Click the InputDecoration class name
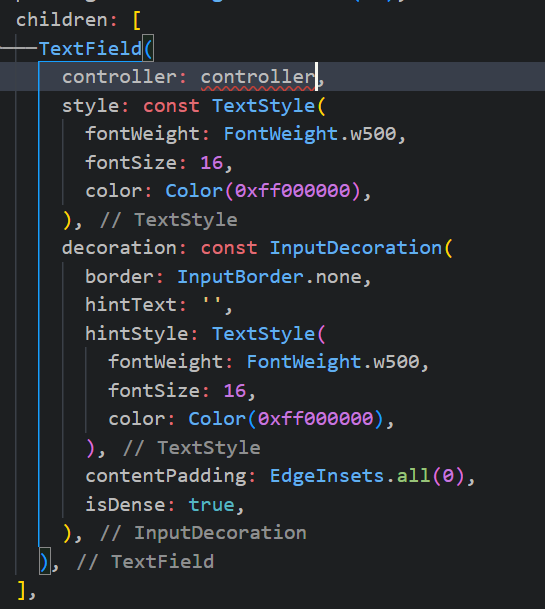Image resolution: width=545 pixels, height=609 pixels. coord(356,248)
